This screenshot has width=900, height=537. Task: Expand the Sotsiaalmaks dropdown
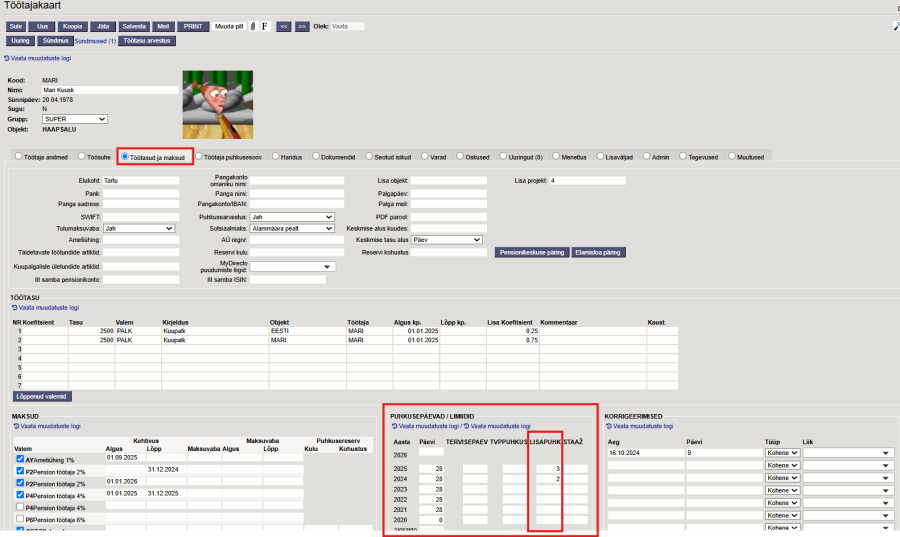(291, 228)
